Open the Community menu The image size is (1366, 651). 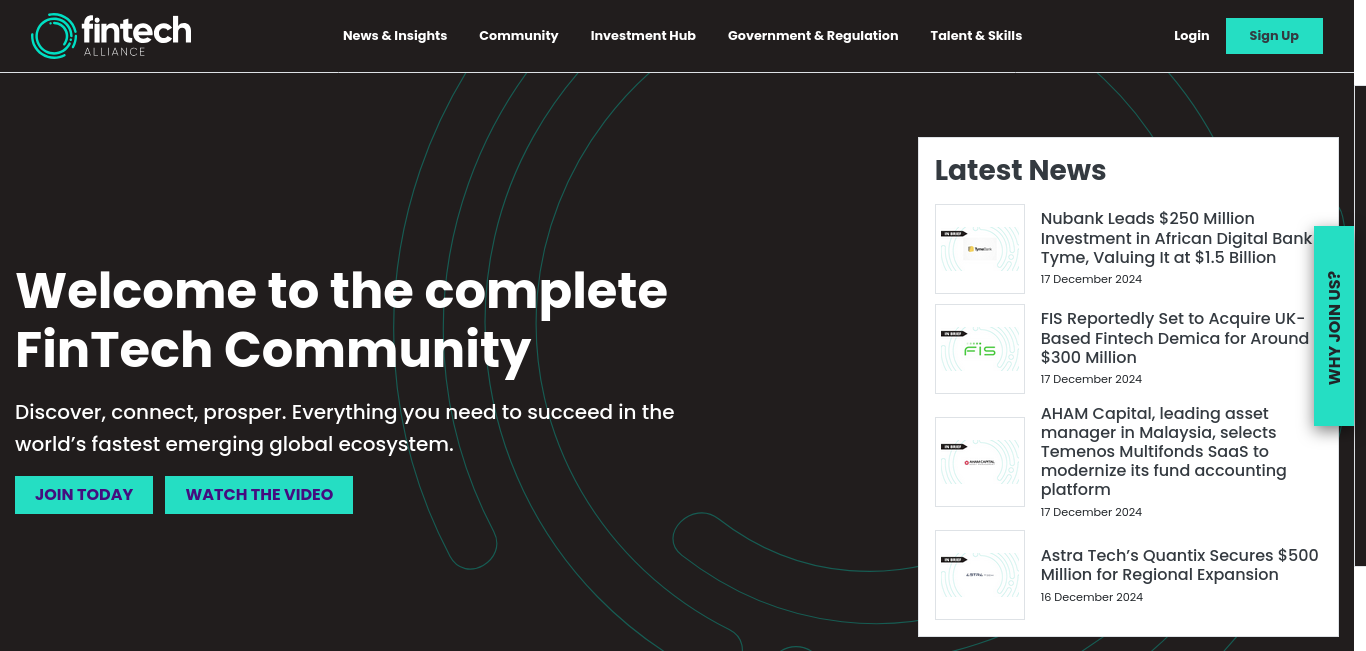click(519, 36)
